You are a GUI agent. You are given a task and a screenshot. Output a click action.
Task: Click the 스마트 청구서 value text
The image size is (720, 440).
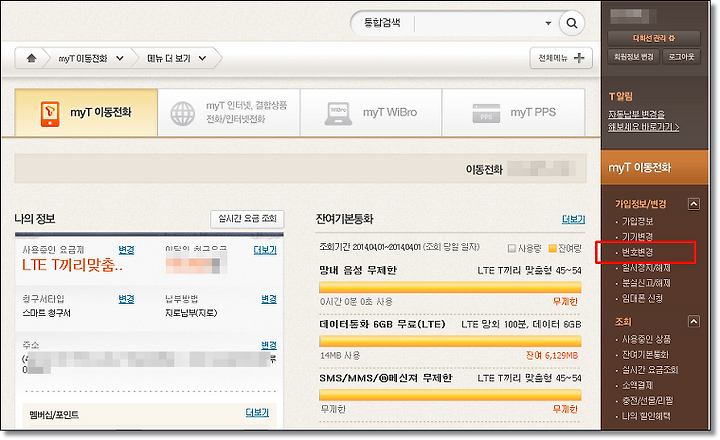(46, 313)
